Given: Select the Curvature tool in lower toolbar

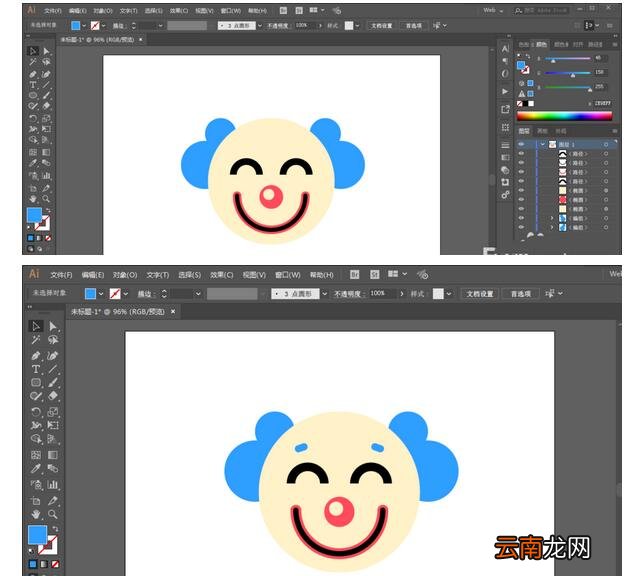Looking at the screenshot, I should click(x=52, y=356).
